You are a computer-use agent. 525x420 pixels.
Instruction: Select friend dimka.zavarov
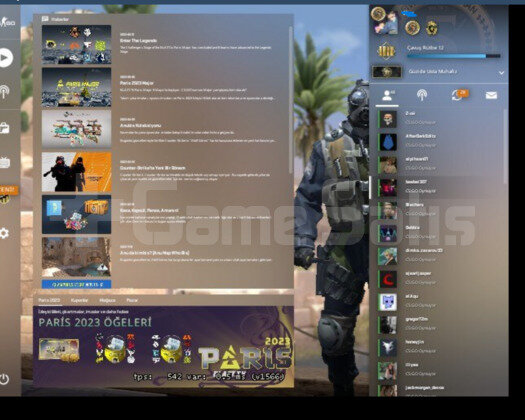440,256
